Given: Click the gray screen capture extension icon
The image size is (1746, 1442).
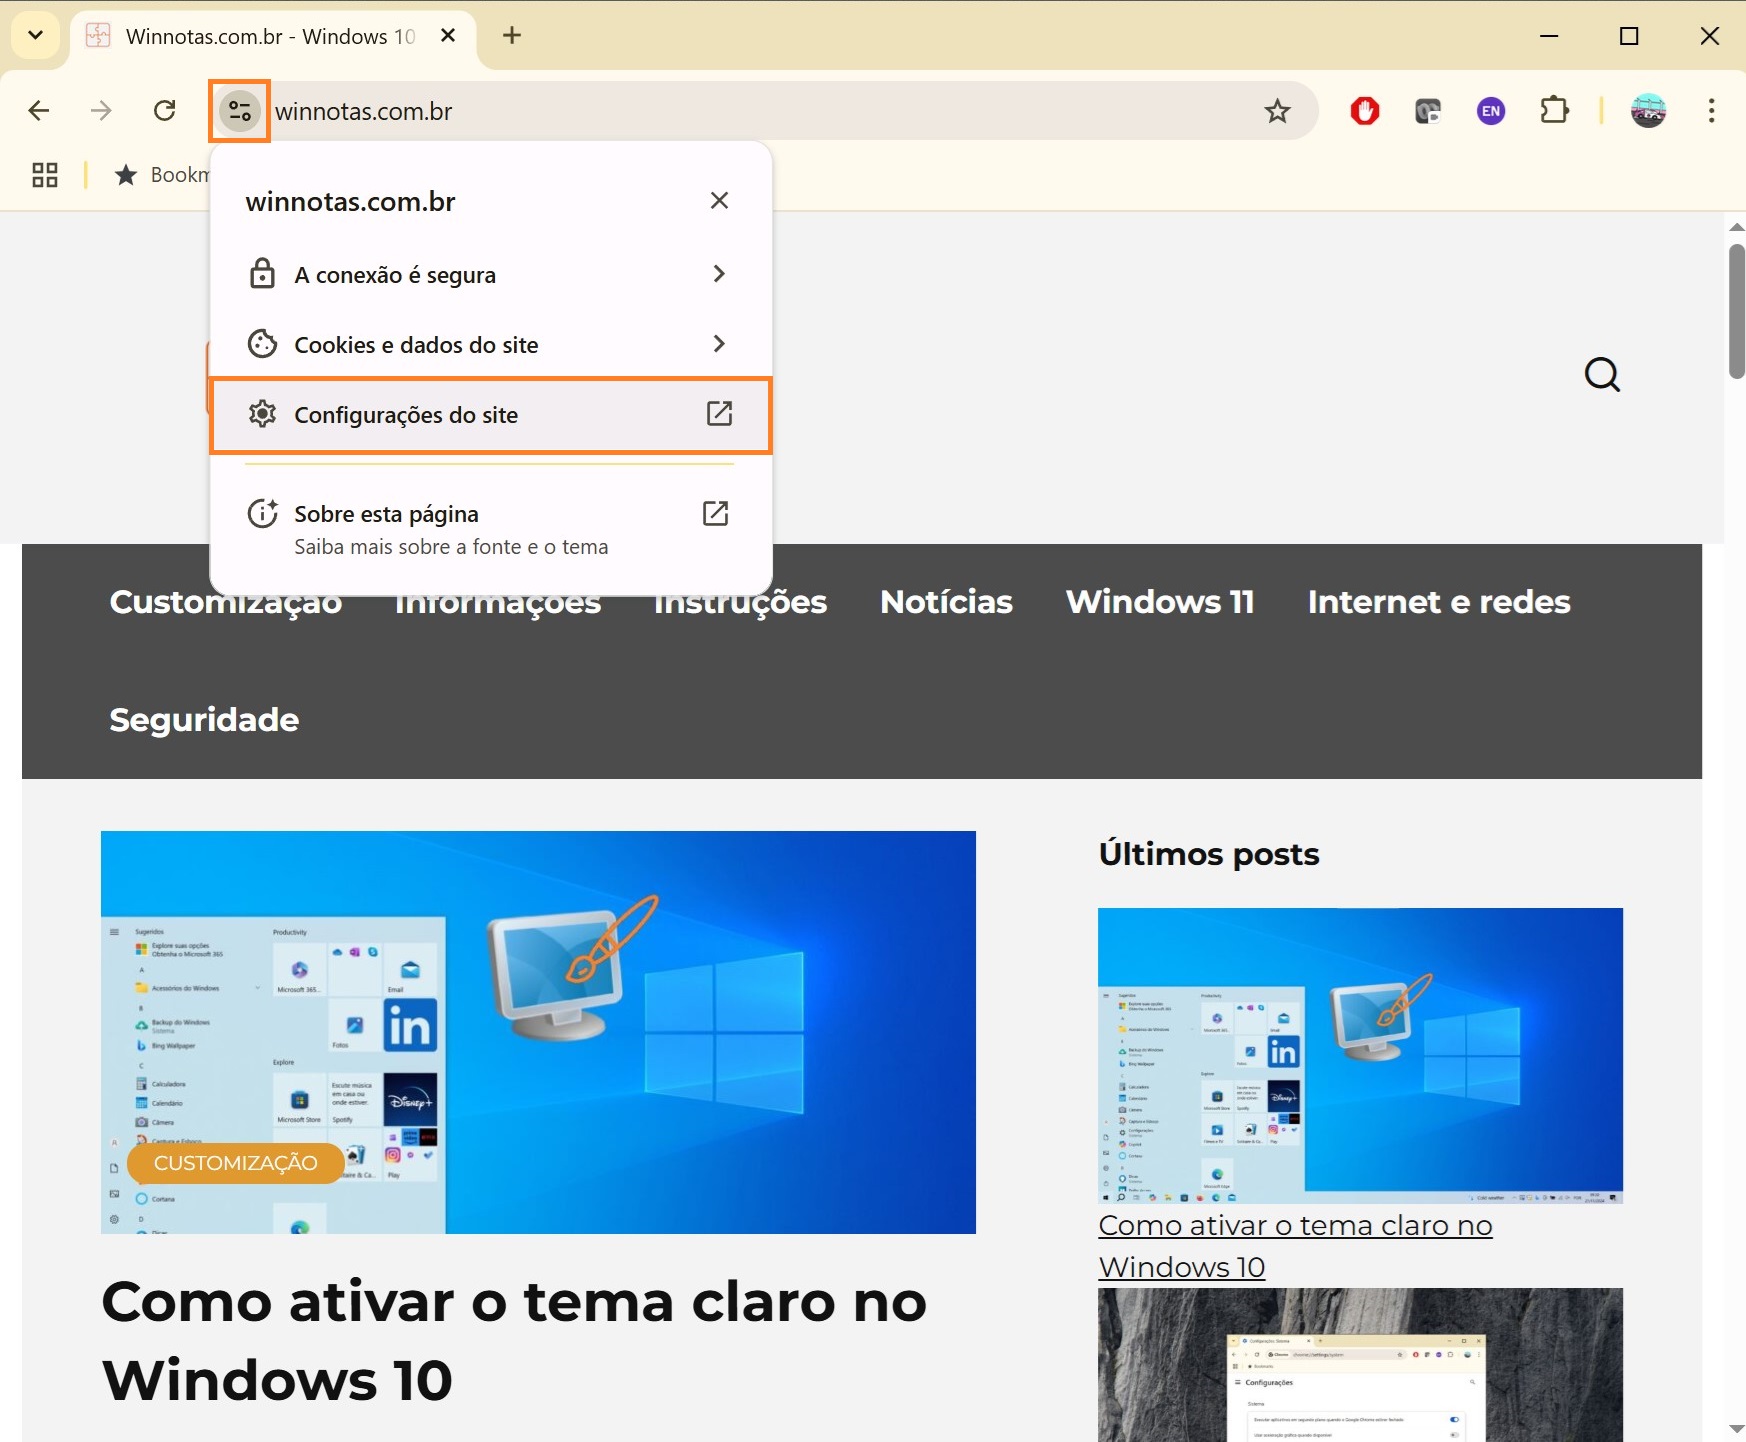Looking at the screenshot, I should pos(1428,111).
